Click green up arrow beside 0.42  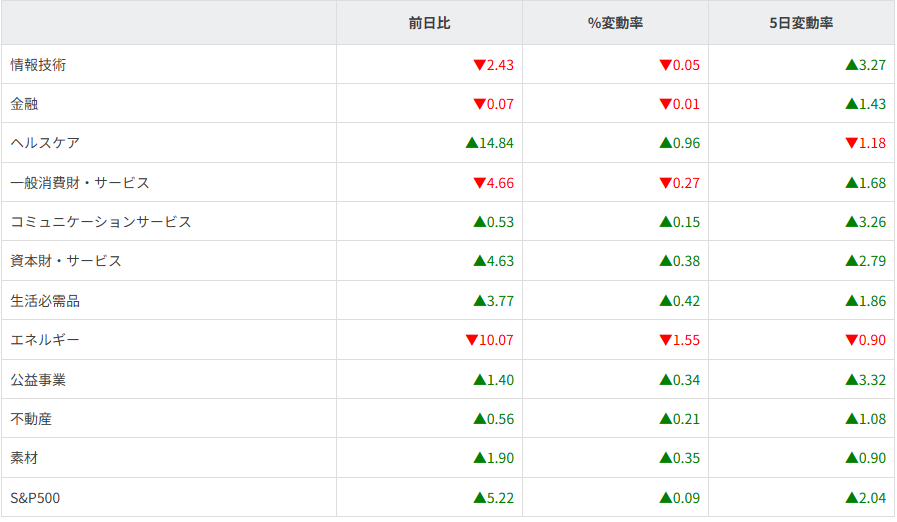tap(664, 301)
